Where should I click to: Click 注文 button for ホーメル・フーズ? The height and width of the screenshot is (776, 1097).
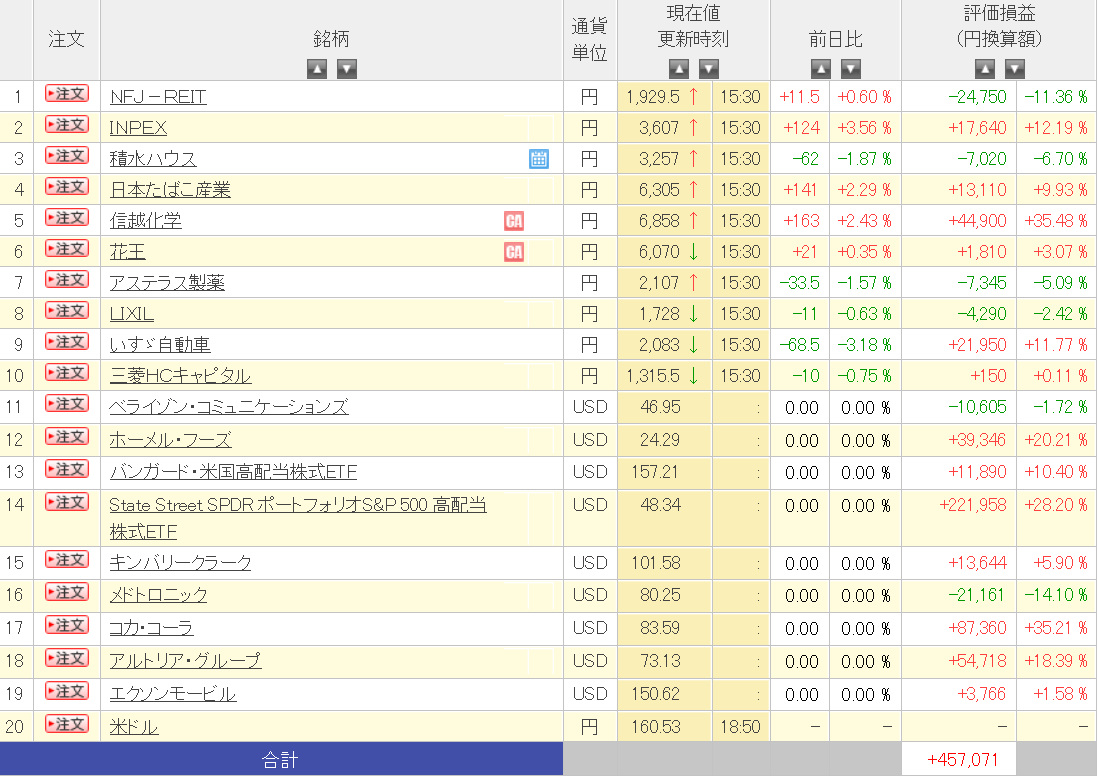pyautogui.click(x=67, y=437)
